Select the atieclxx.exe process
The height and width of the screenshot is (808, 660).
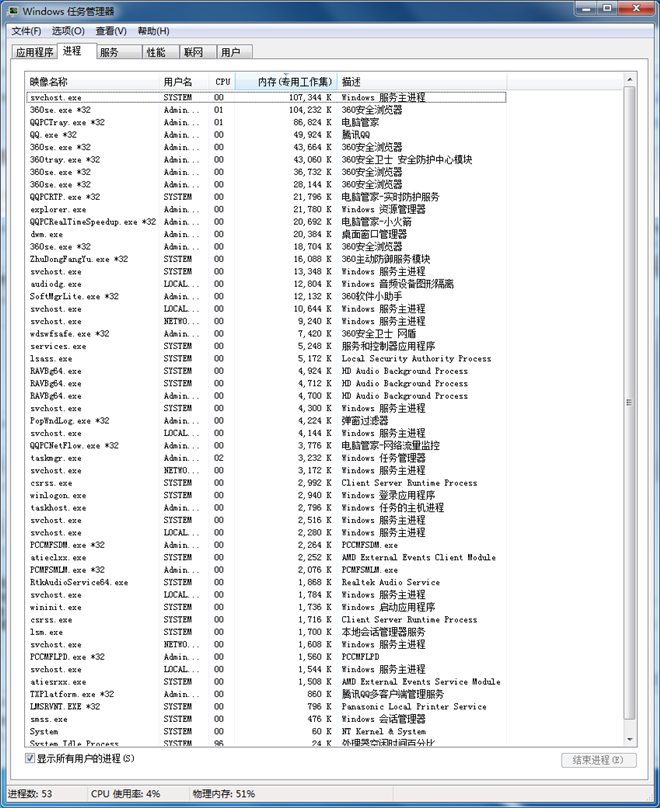pos(266,558)
